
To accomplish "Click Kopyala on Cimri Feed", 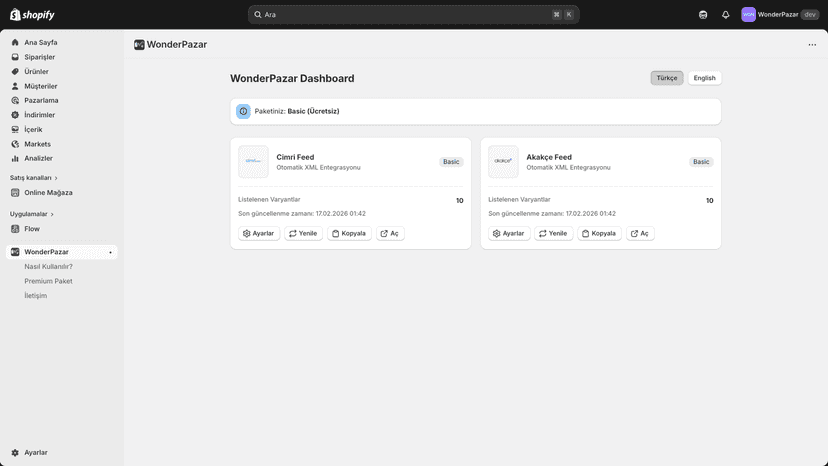I will 349,234.
